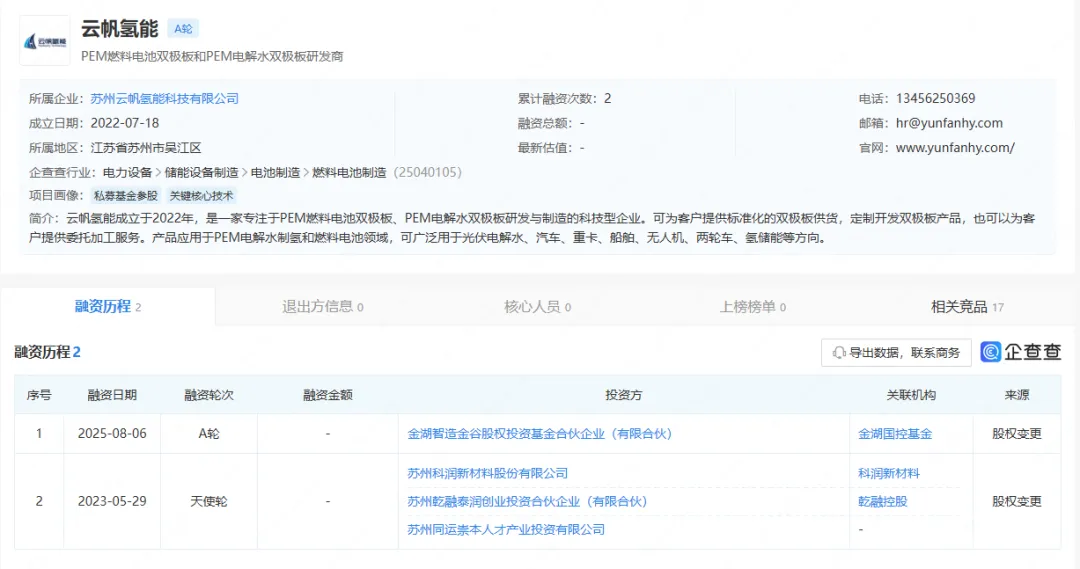Click the 序号 column header

(39, 395)
